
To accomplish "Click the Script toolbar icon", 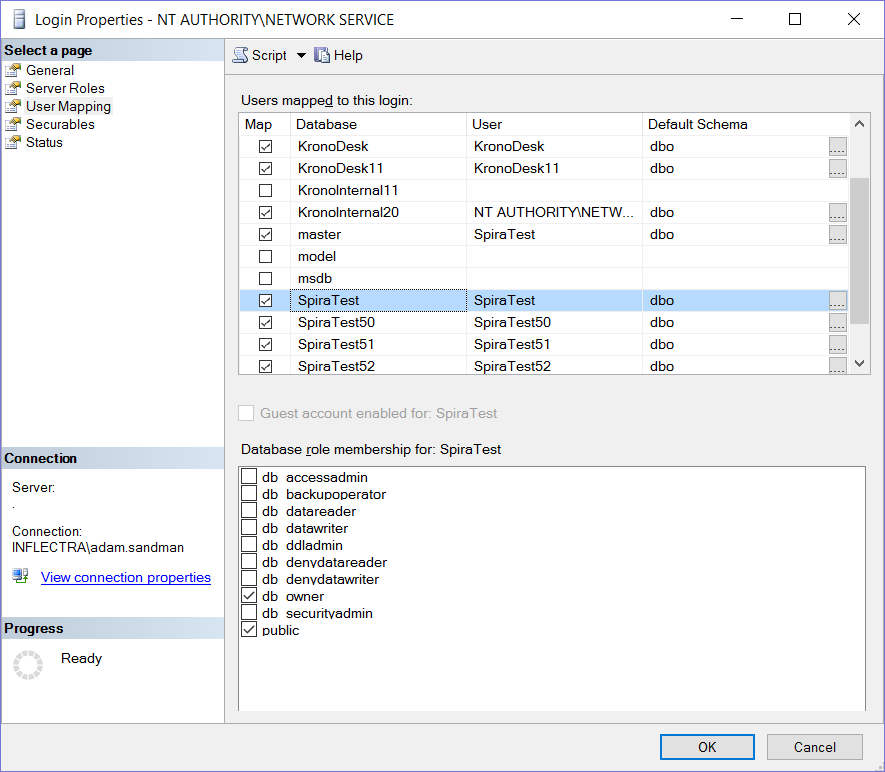I will (x=240, y=56).
